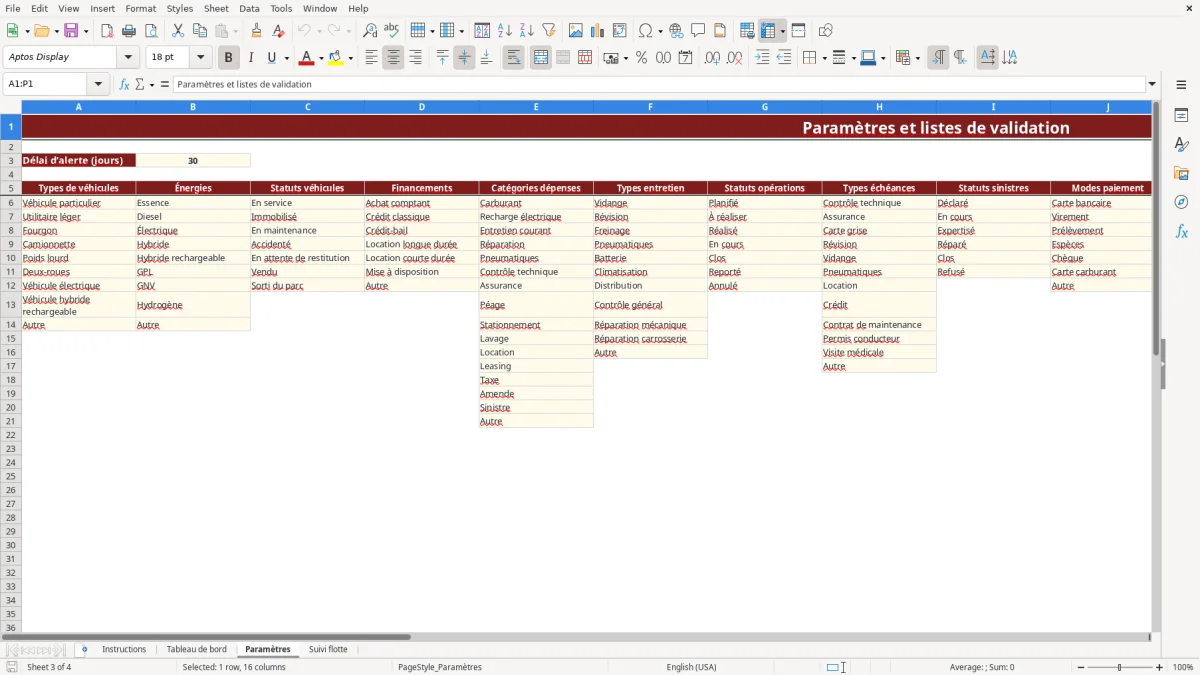
Task: Open the Font Name dropdown
Action: click(x=128, y=58)
